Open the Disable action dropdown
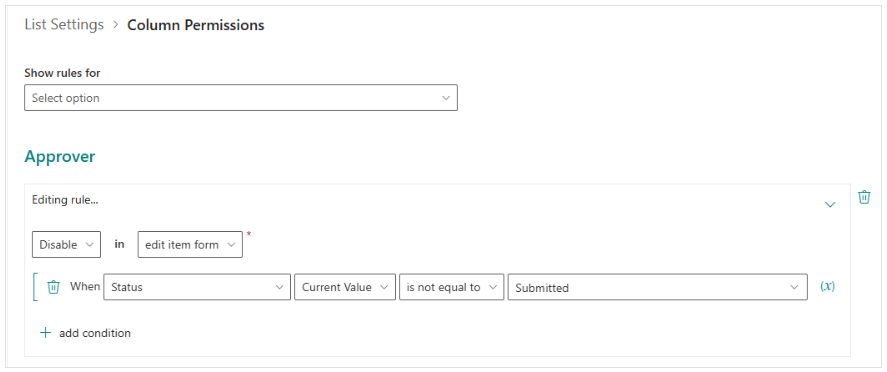This screenshot has width=887, height=372. pos(67,244)
